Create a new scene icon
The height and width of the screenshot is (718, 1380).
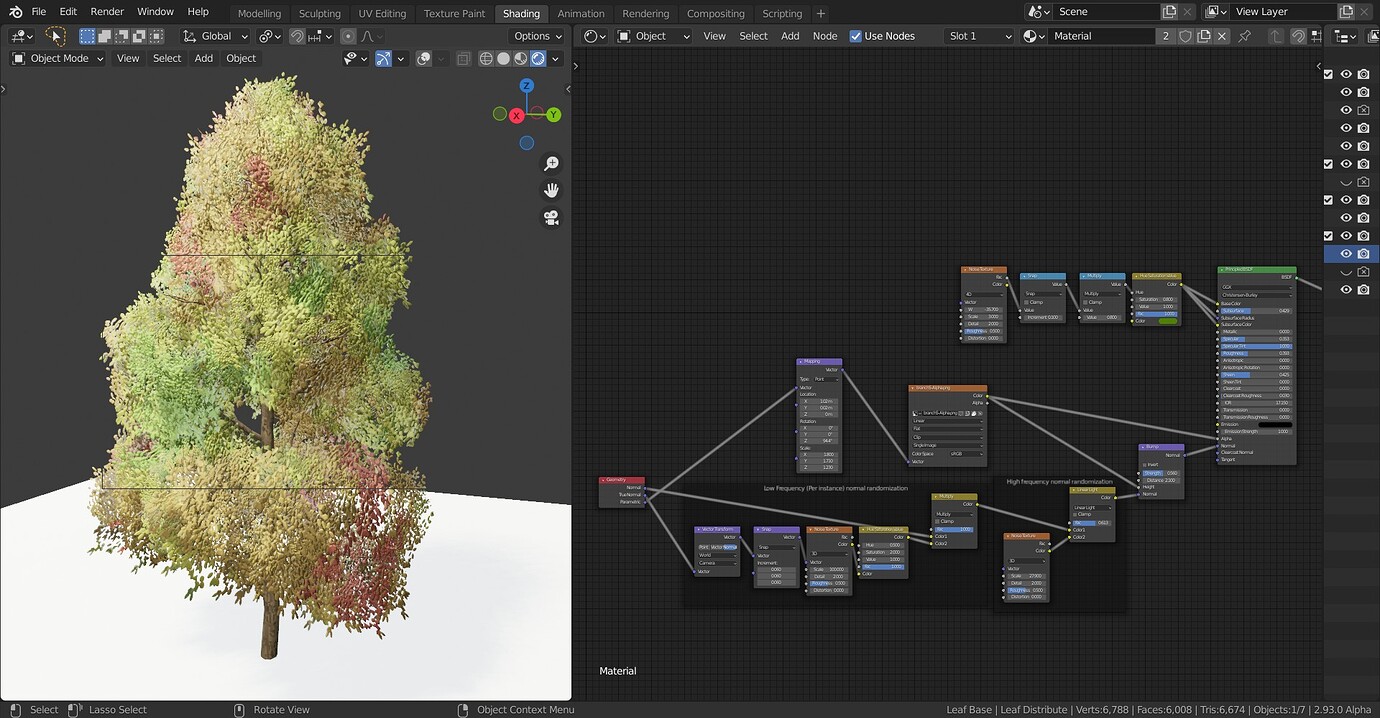(x=1170, y=12)
